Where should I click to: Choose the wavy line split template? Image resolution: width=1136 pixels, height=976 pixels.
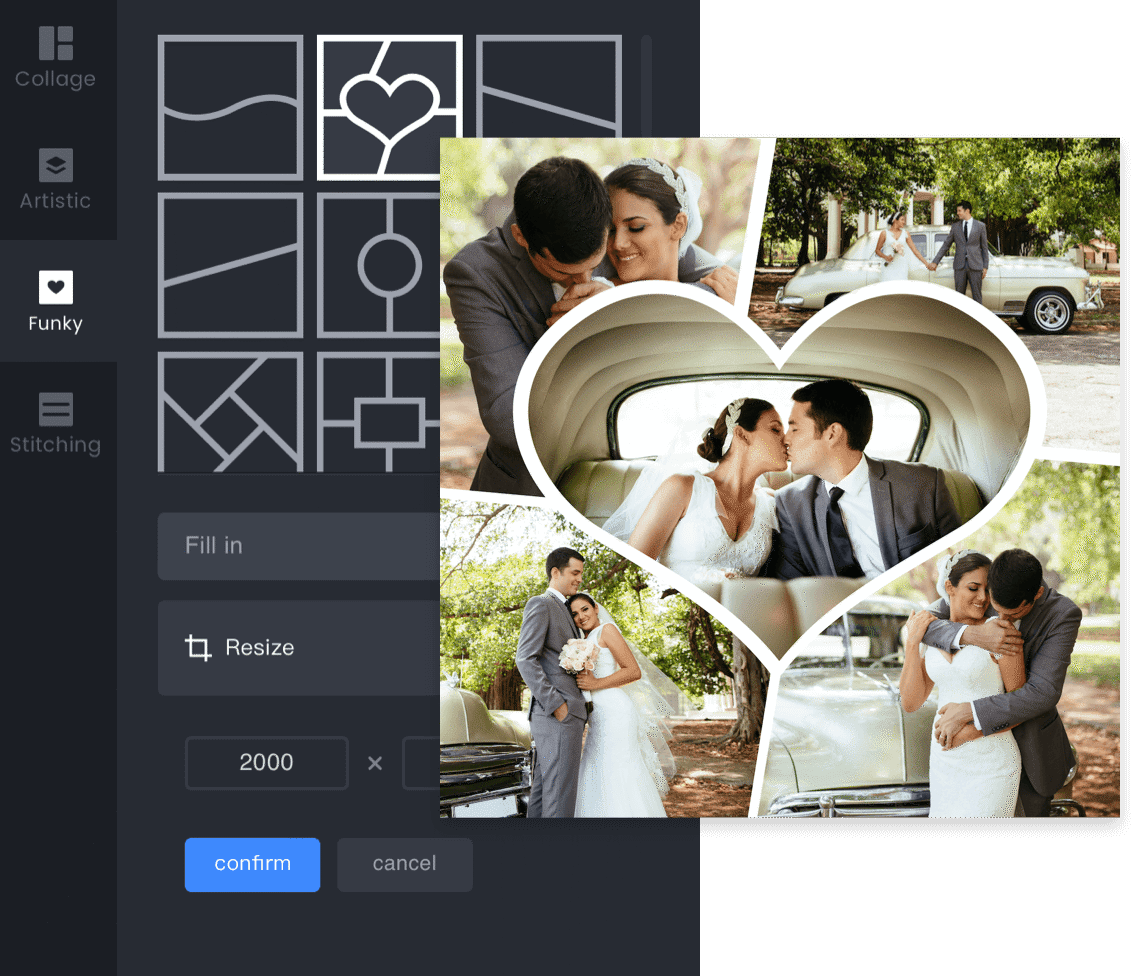230,107
